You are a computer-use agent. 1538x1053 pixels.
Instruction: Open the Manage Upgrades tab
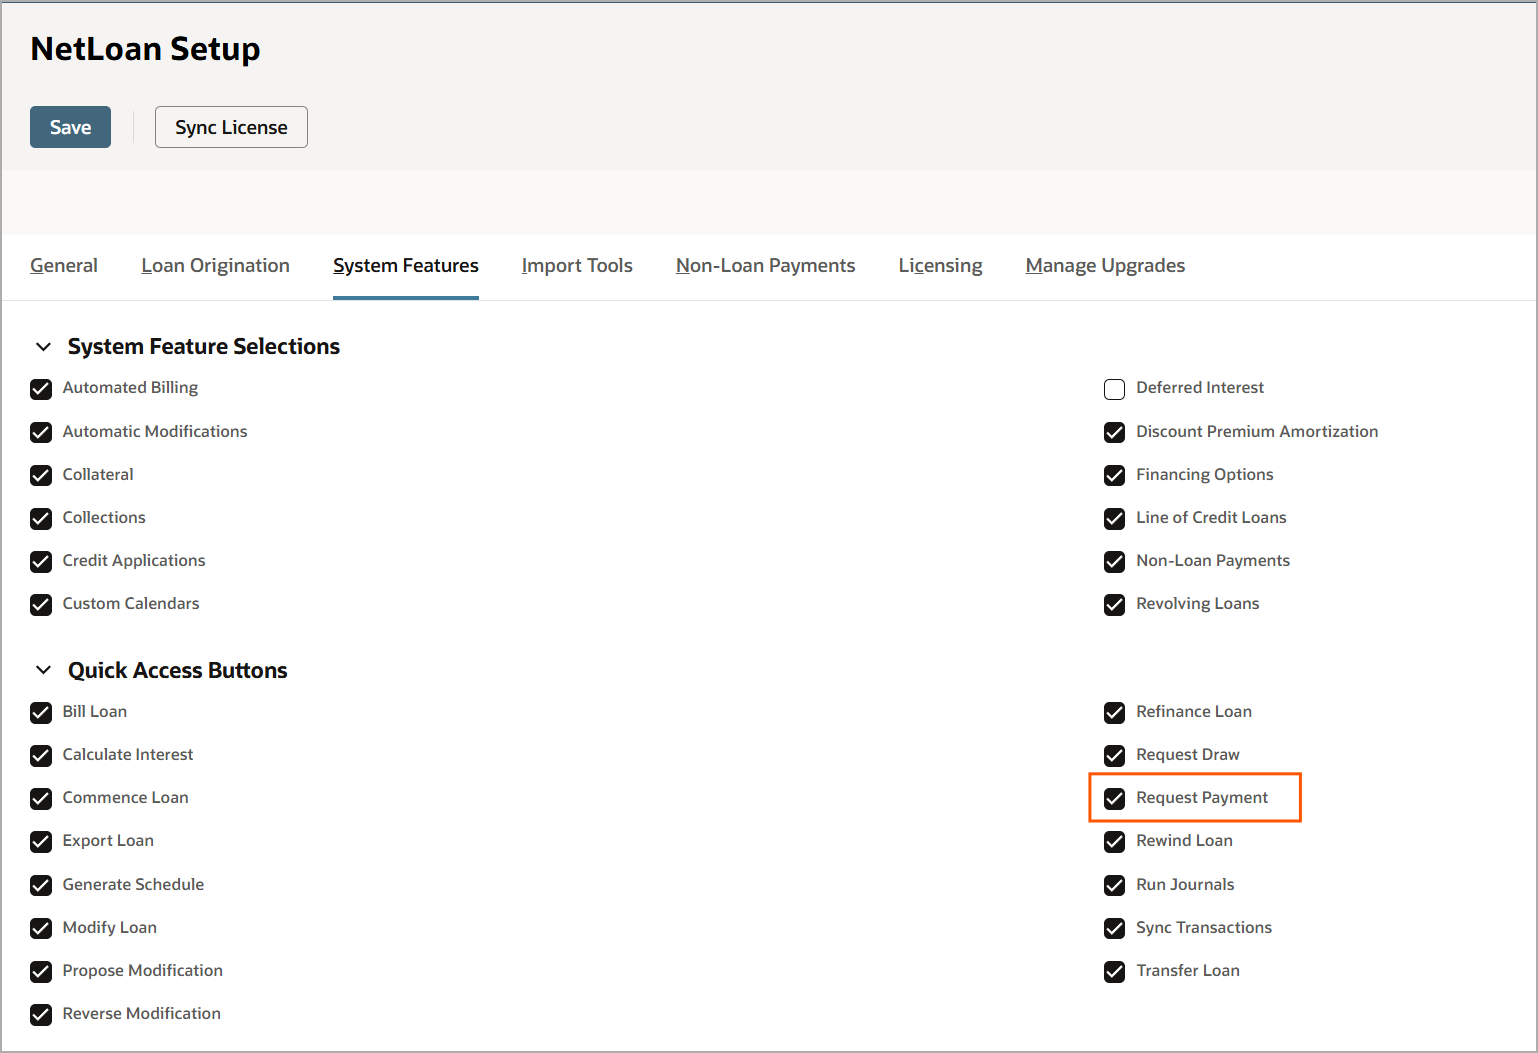coord(1105,265)
